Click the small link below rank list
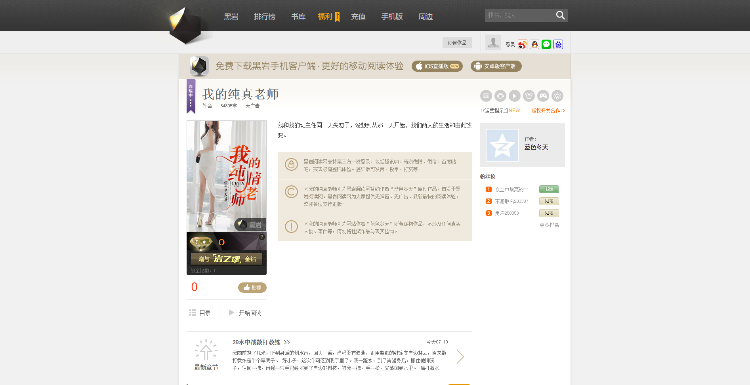 point(549,225)
